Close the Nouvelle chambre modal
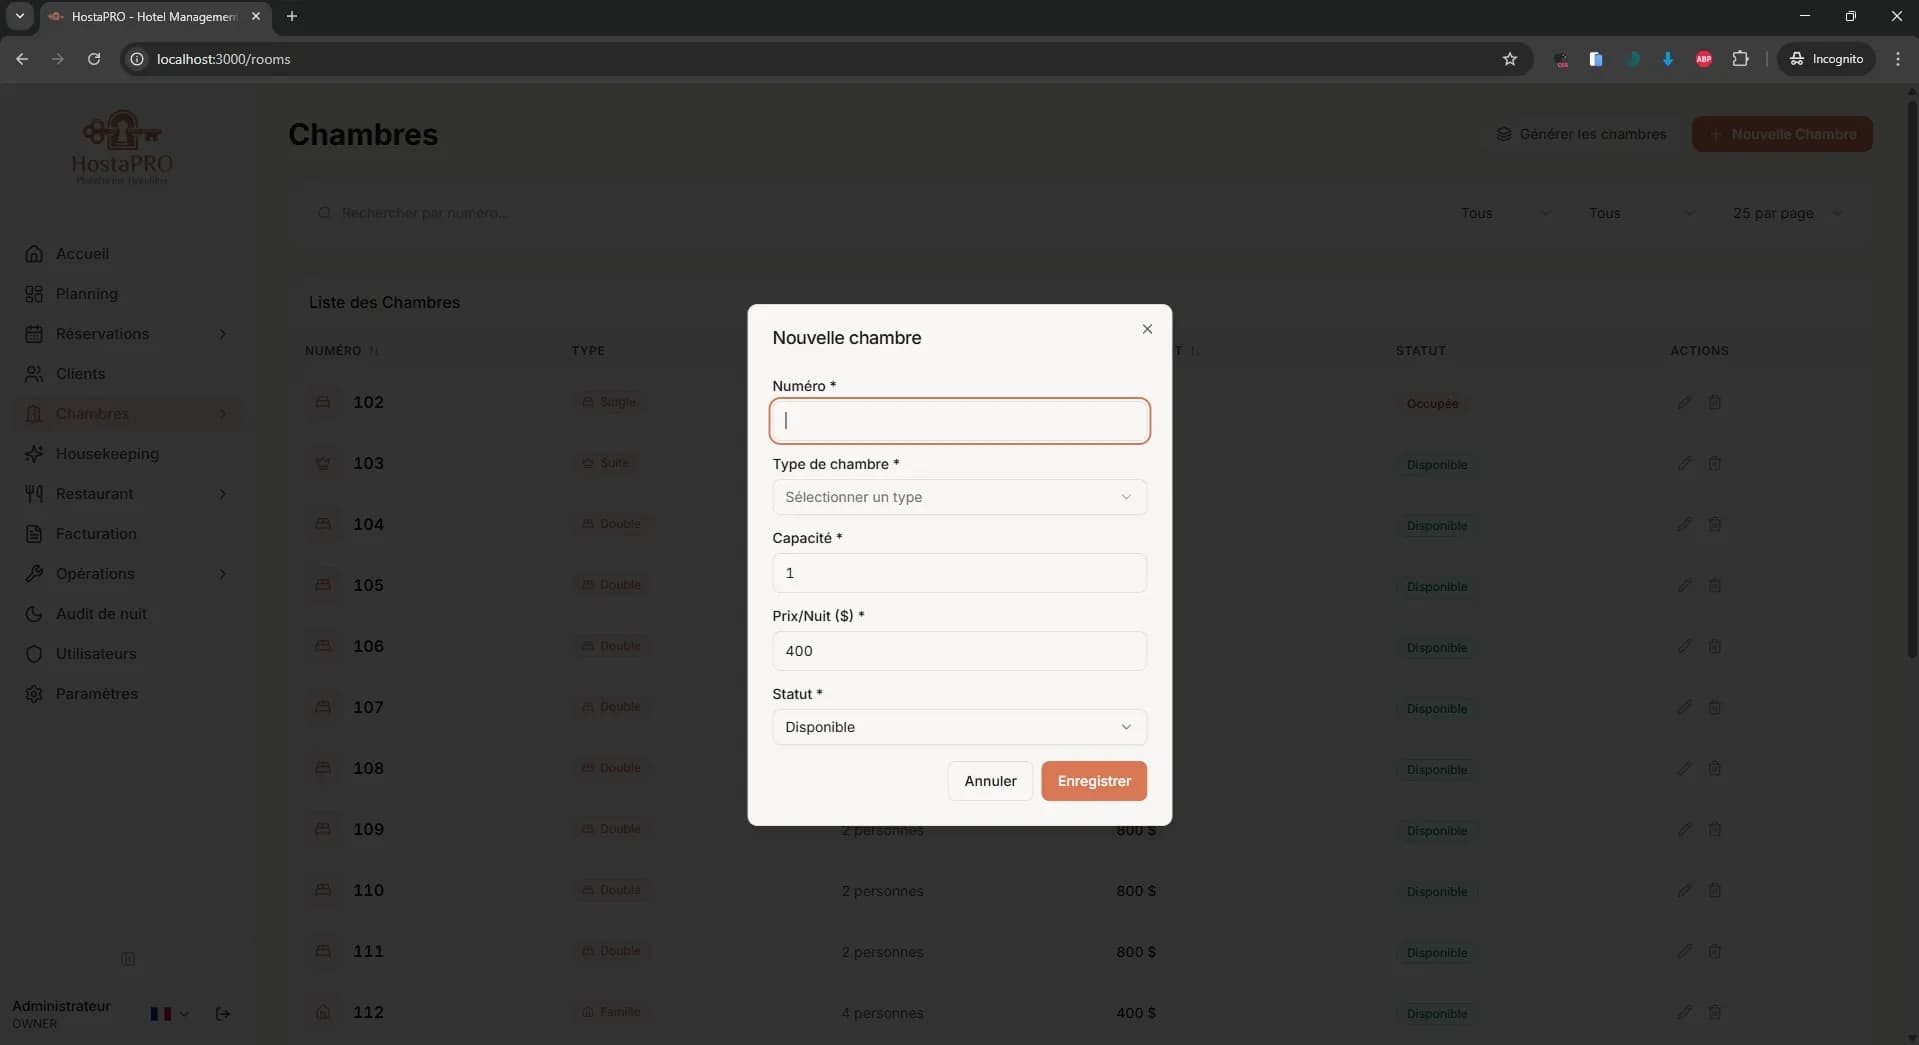 point(1146,328)
